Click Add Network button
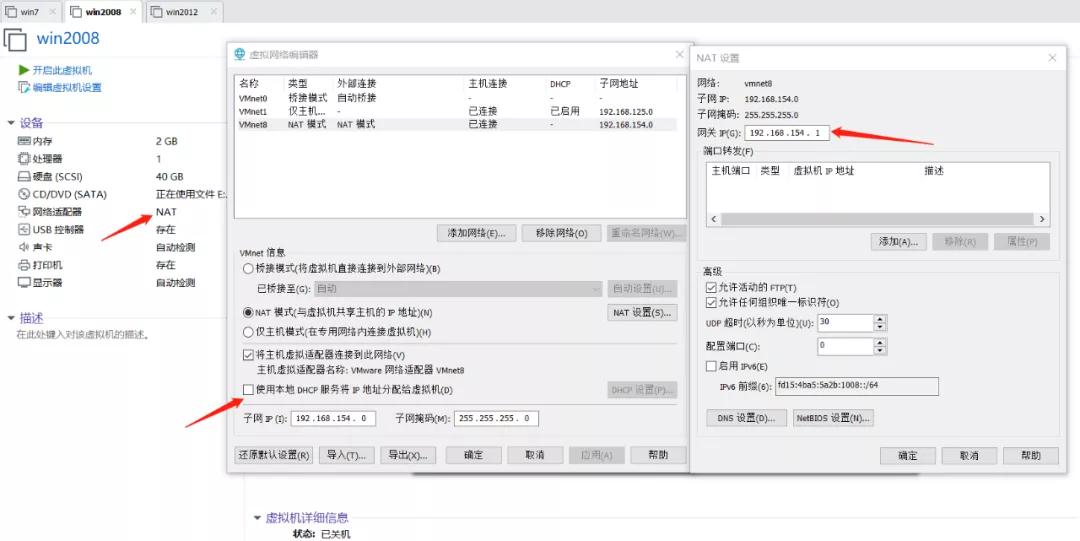Viewport: 1080px width, 541px height. point(476,233)
